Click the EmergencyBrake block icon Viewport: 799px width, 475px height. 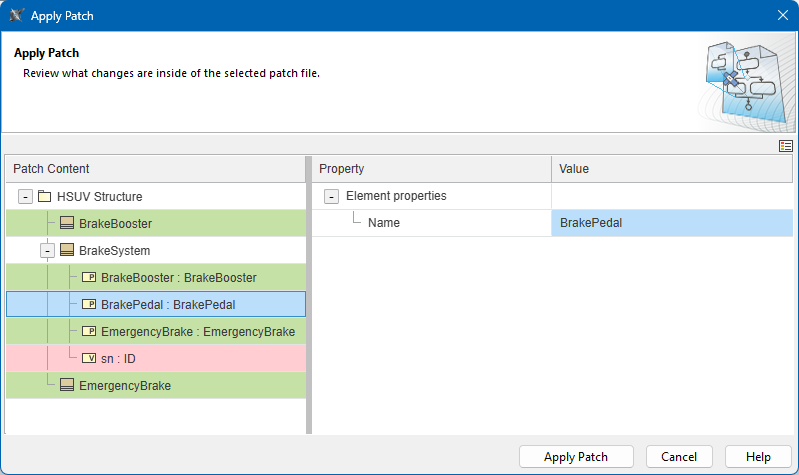[x=67, y=385]
